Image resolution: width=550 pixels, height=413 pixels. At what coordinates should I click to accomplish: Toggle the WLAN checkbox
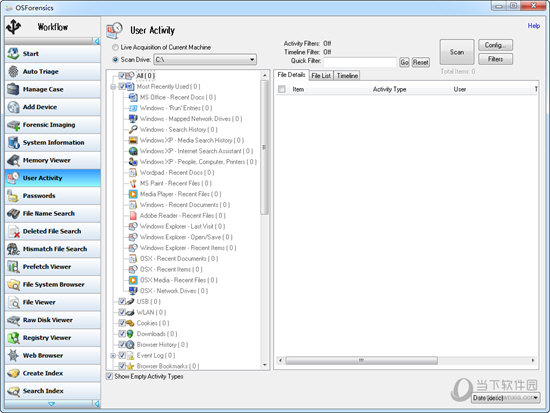(122, 312)
